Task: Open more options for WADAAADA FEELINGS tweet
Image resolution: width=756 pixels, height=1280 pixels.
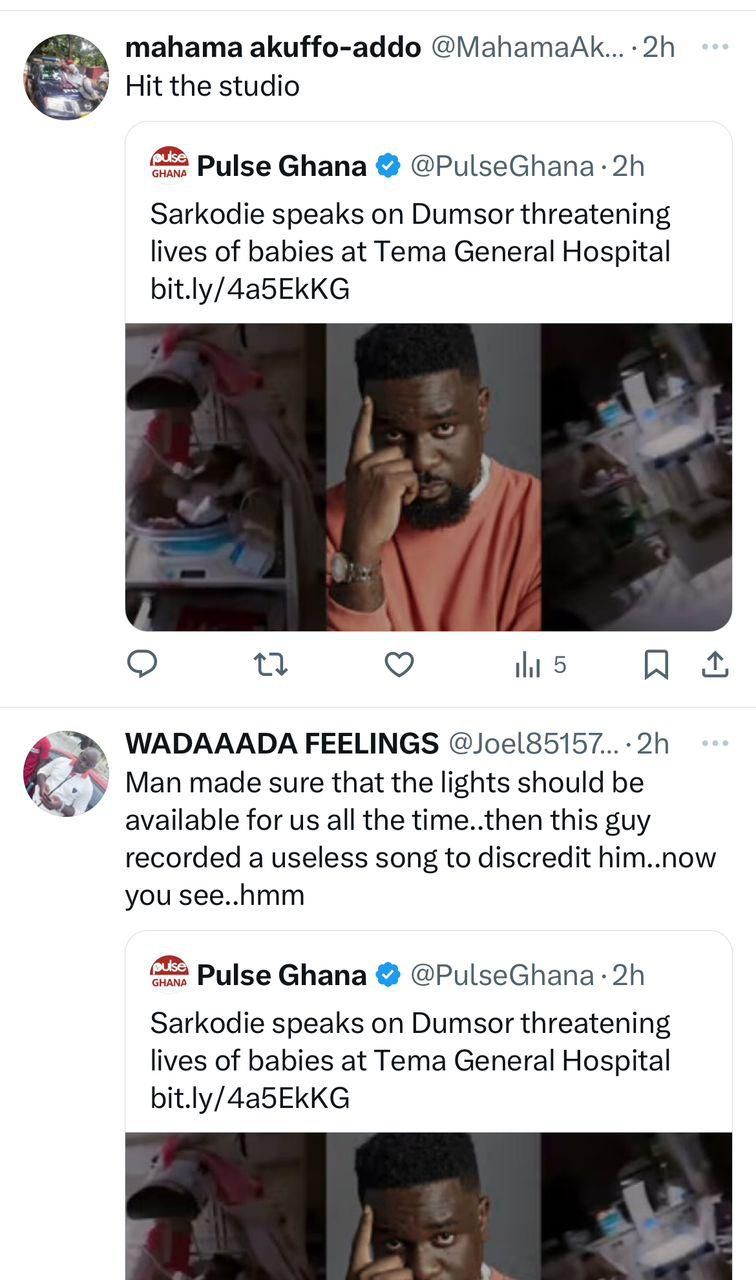Action: (x=714, y=743)
